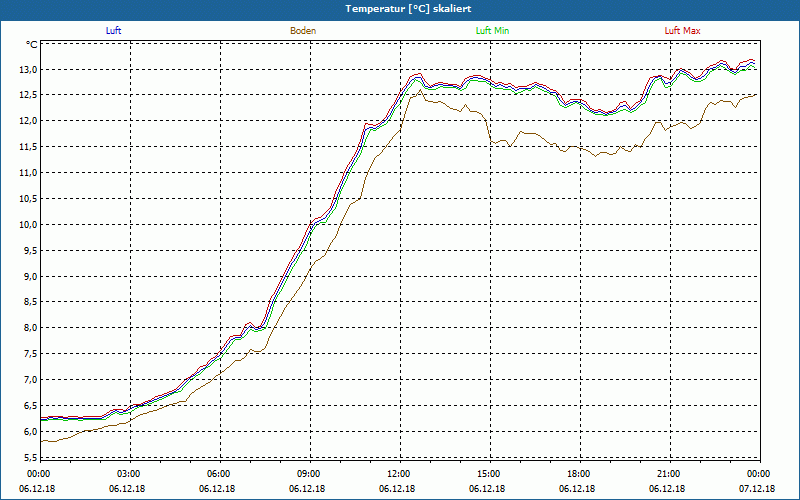The height and width of the screenshot is (500, 800).
Task: Click the '03:00' time axis label
Action: tap(127, 474)
